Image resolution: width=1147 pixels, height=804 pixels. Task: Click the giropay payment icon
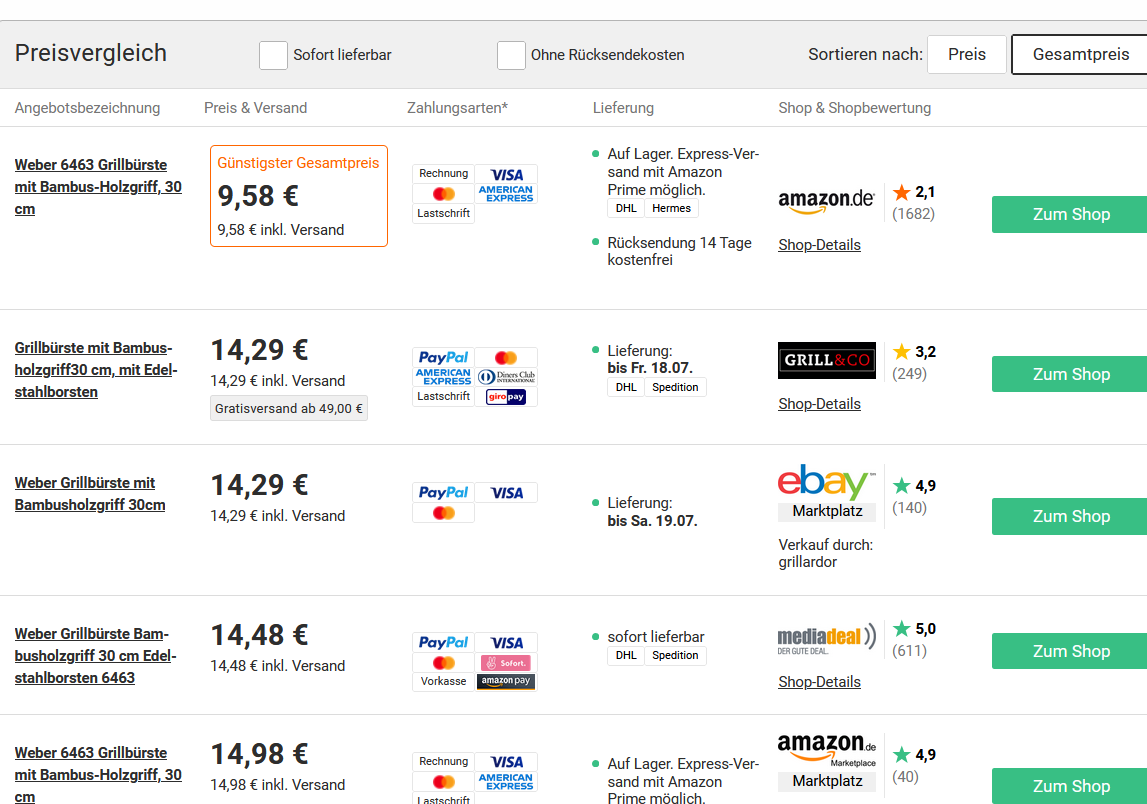506,397
